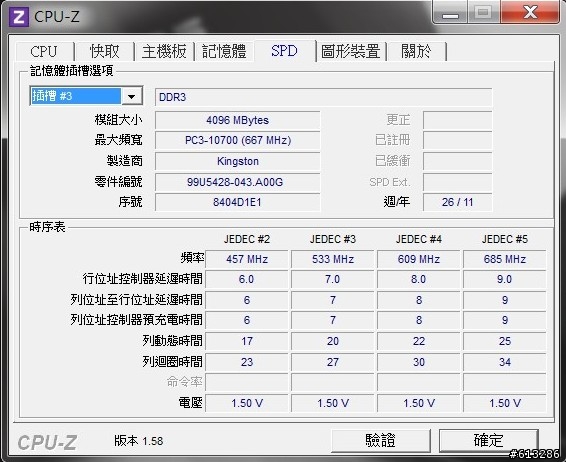Click the JEDEC #2 column header

click(x=247, y=239)
